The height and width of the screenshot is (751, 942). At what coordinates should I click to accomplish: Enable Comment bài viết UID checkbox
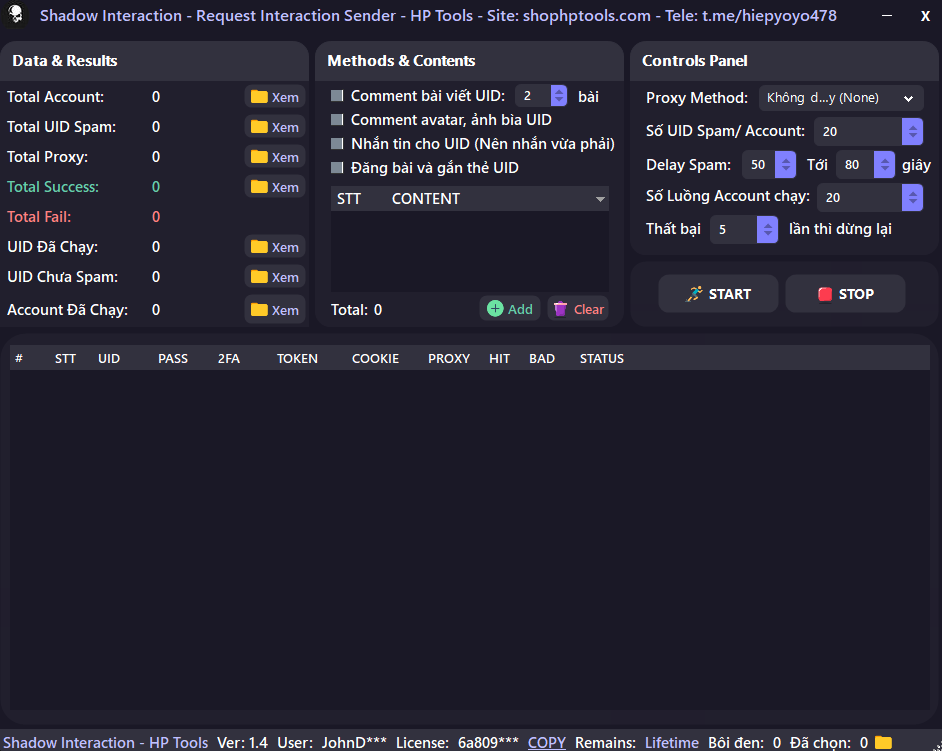tap(338, 96)
